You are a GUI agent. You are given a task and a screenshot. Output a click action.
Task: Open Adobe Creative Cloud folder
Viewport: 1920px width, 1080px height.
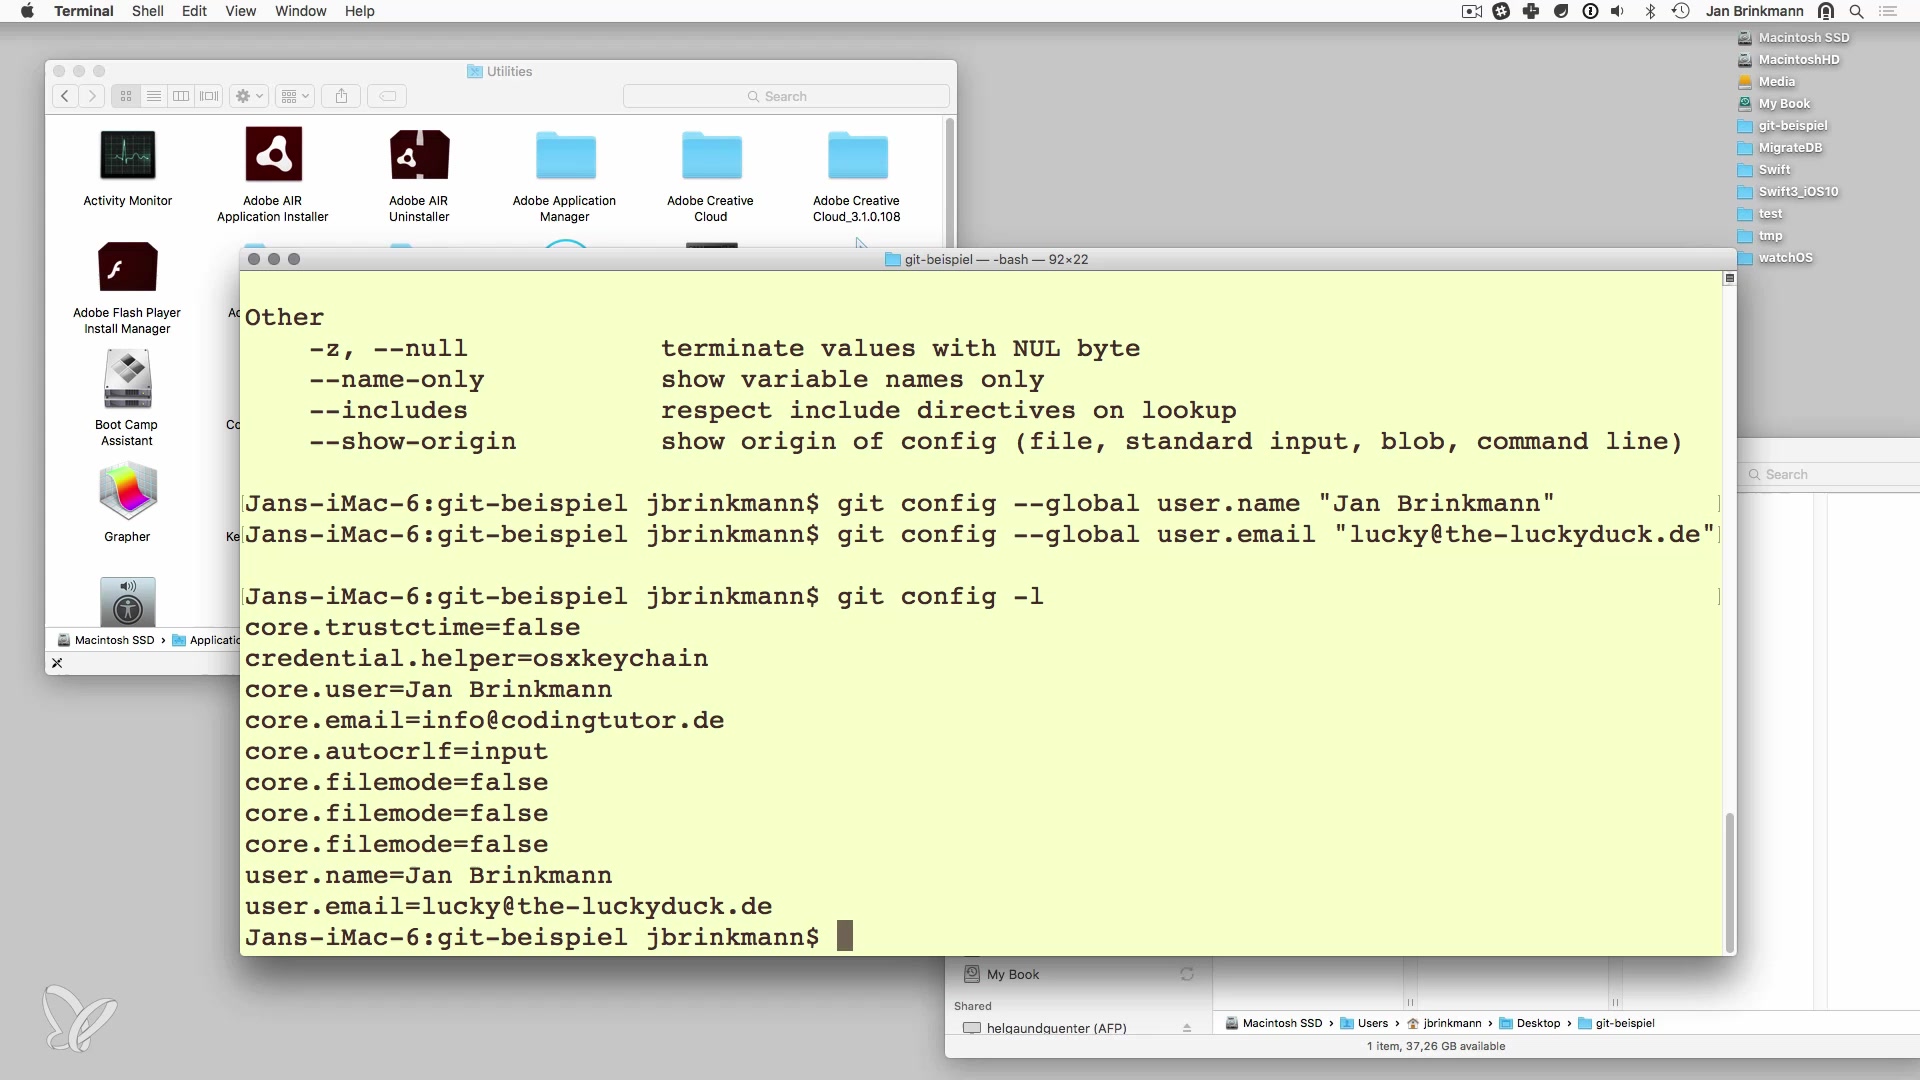point(711,156)
